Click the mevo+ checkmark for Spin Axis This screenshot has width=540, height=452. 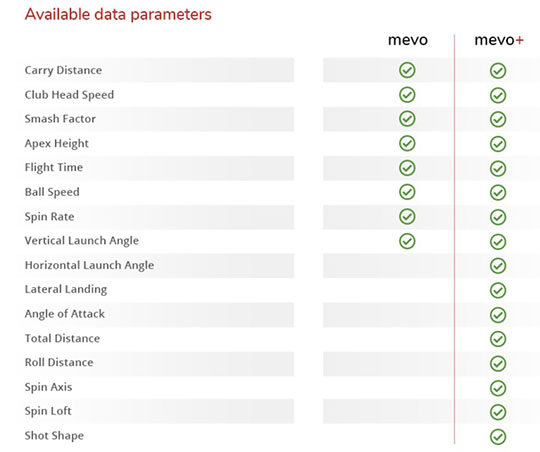click(x=498, y=388)
